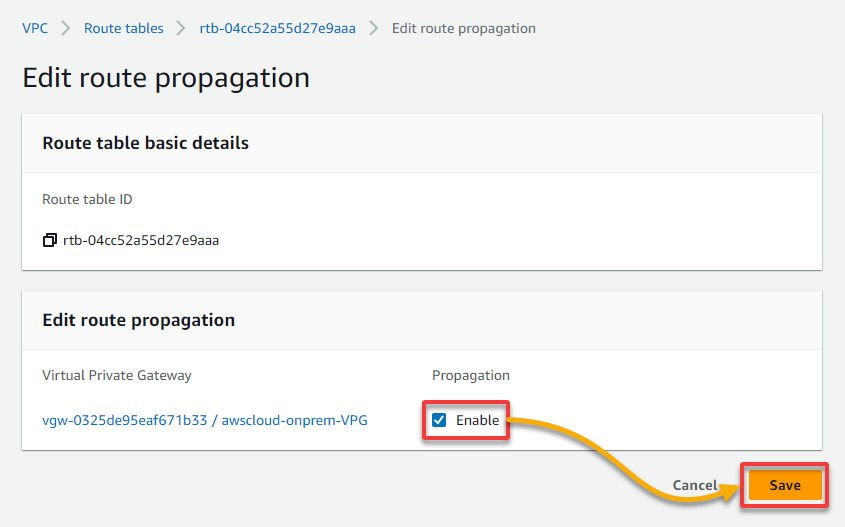The height and width of the screenshot is (527, 845).
Task: Click the Propagation column header
Action: click(x=470, y=376)
